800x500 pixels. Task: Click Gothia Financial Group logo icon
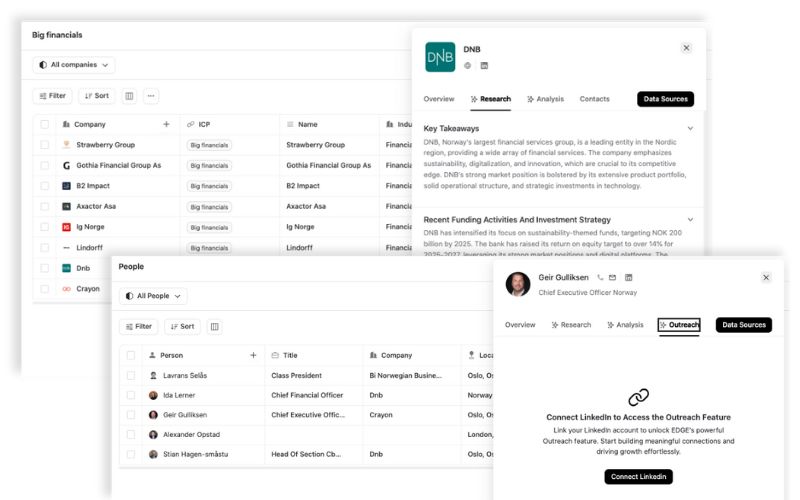pos(66,165)
